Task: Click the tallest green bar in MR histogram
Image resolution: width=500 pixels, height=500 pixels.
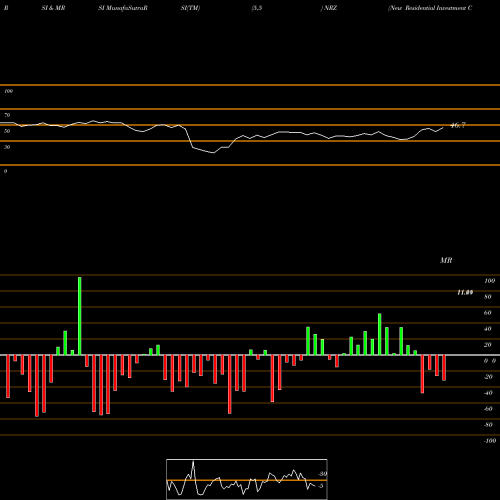Action: (x=80, y=316)
